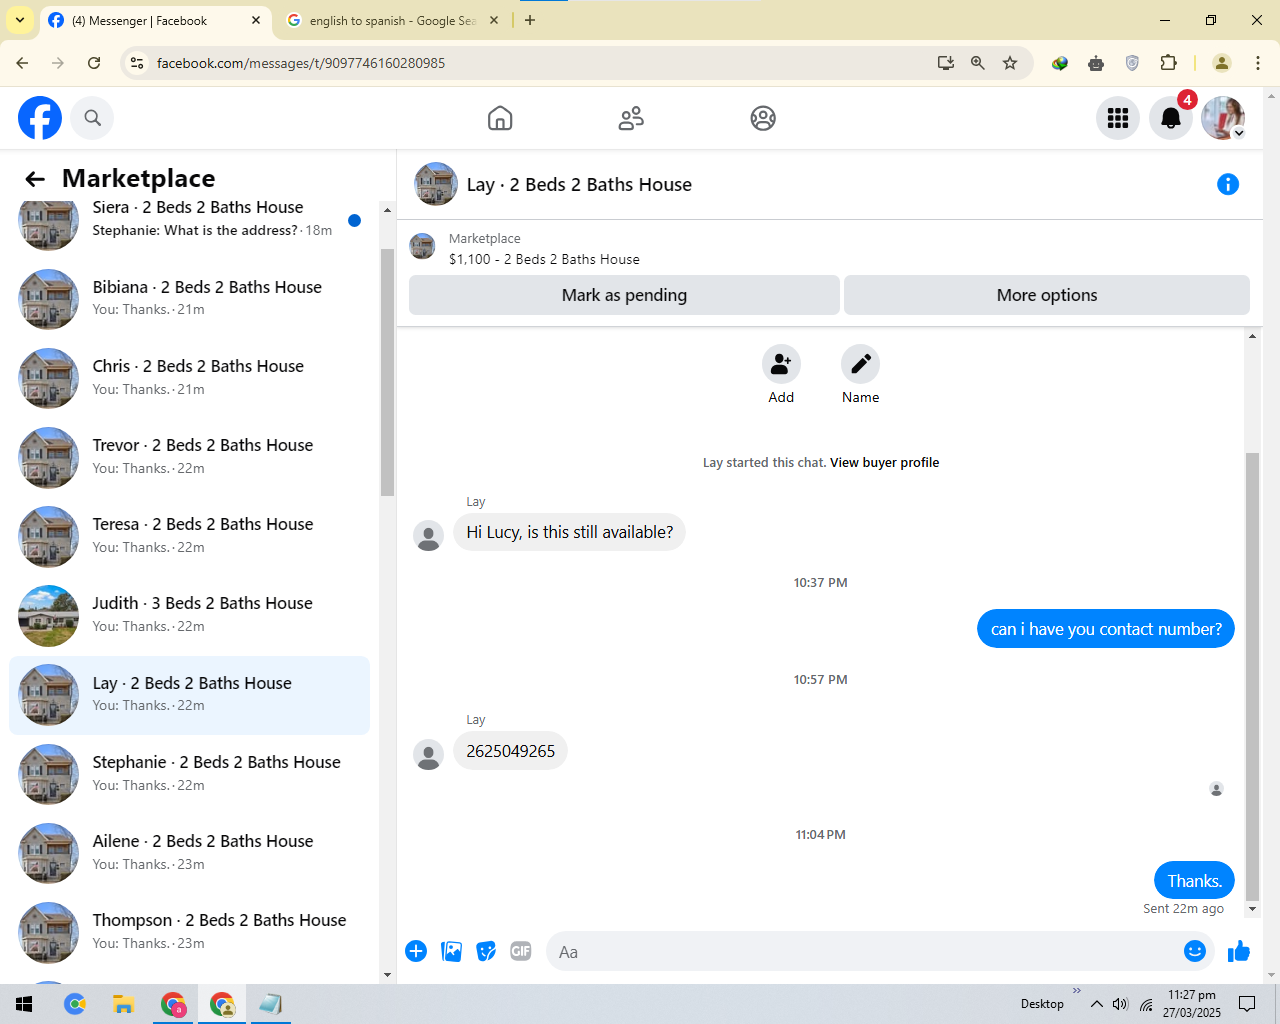1280x1024 pixels.
Task: Open Stephanie conversation in the list
Action: click(190, 773)
